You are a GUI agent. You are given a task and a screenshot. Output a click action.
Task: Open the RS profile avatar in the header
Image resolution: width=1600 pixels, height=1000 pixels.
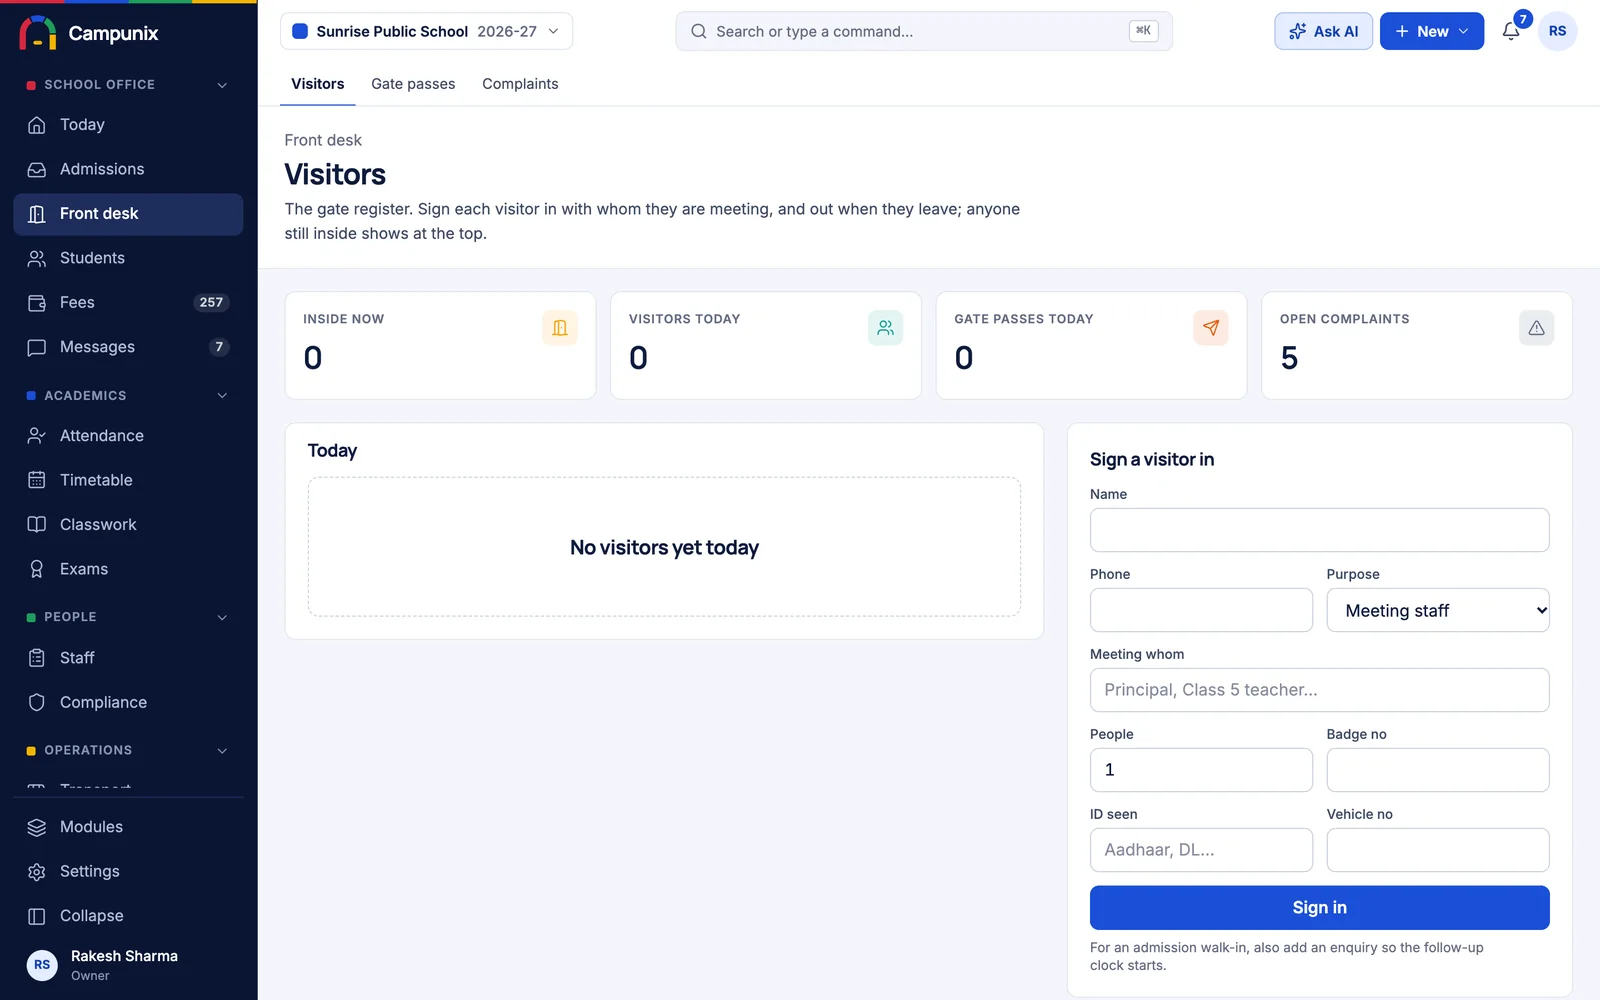tap(1557, 31)
